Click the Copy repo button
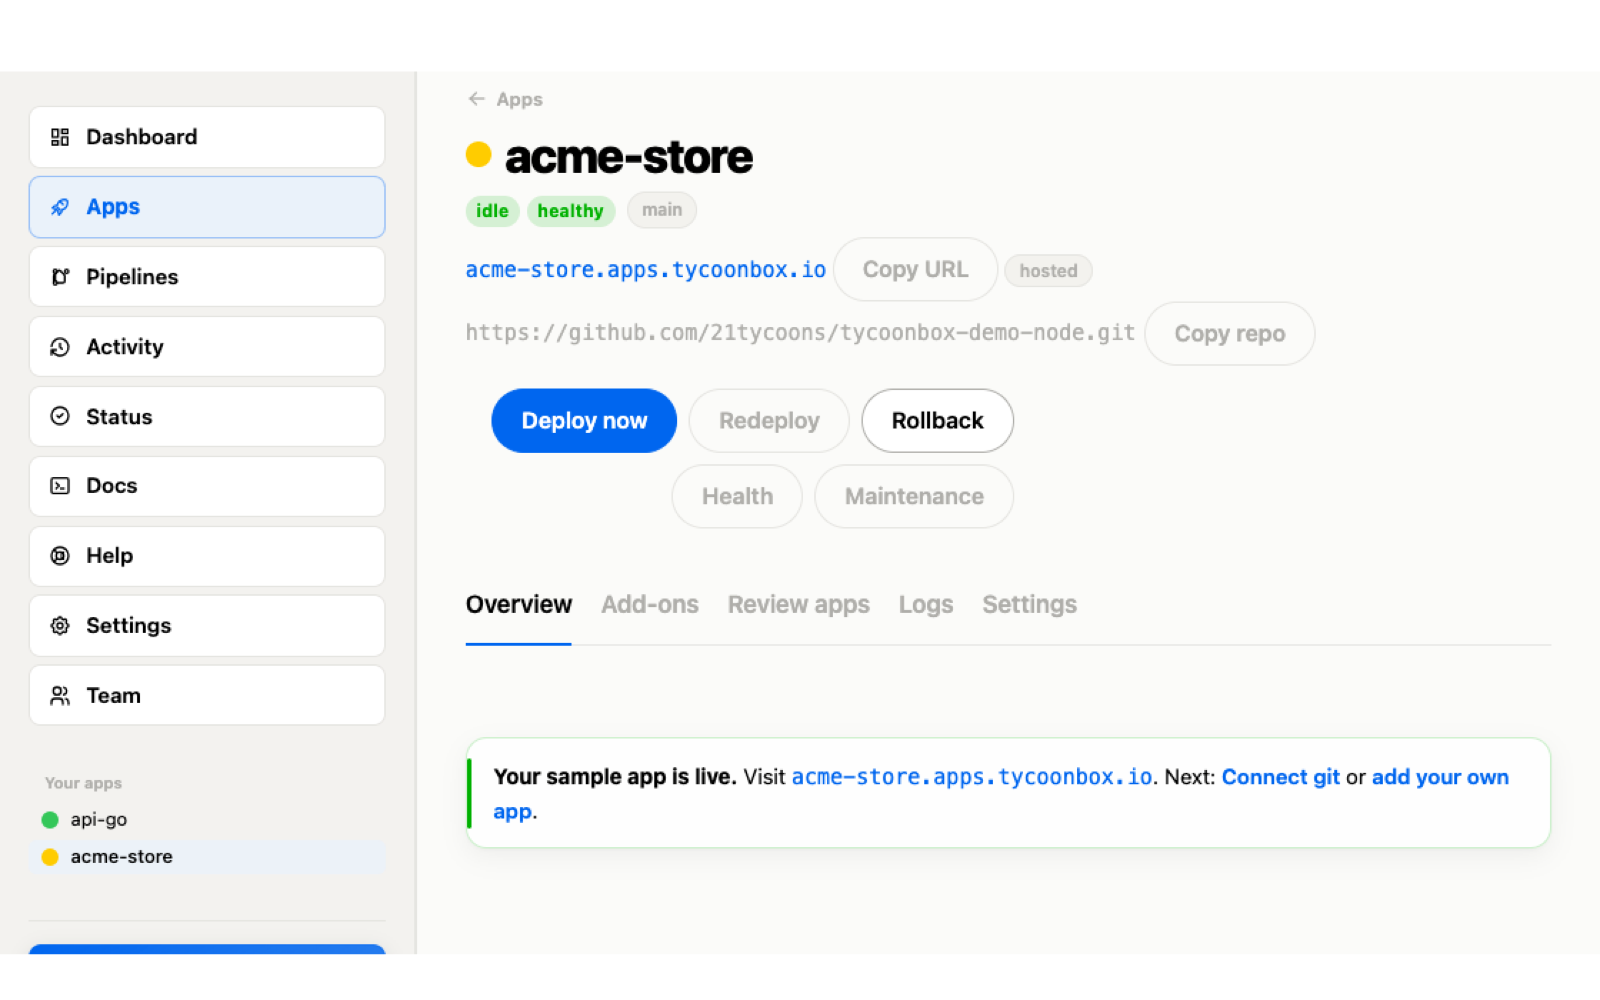1600x1000 pixels. pos(1229,334)
